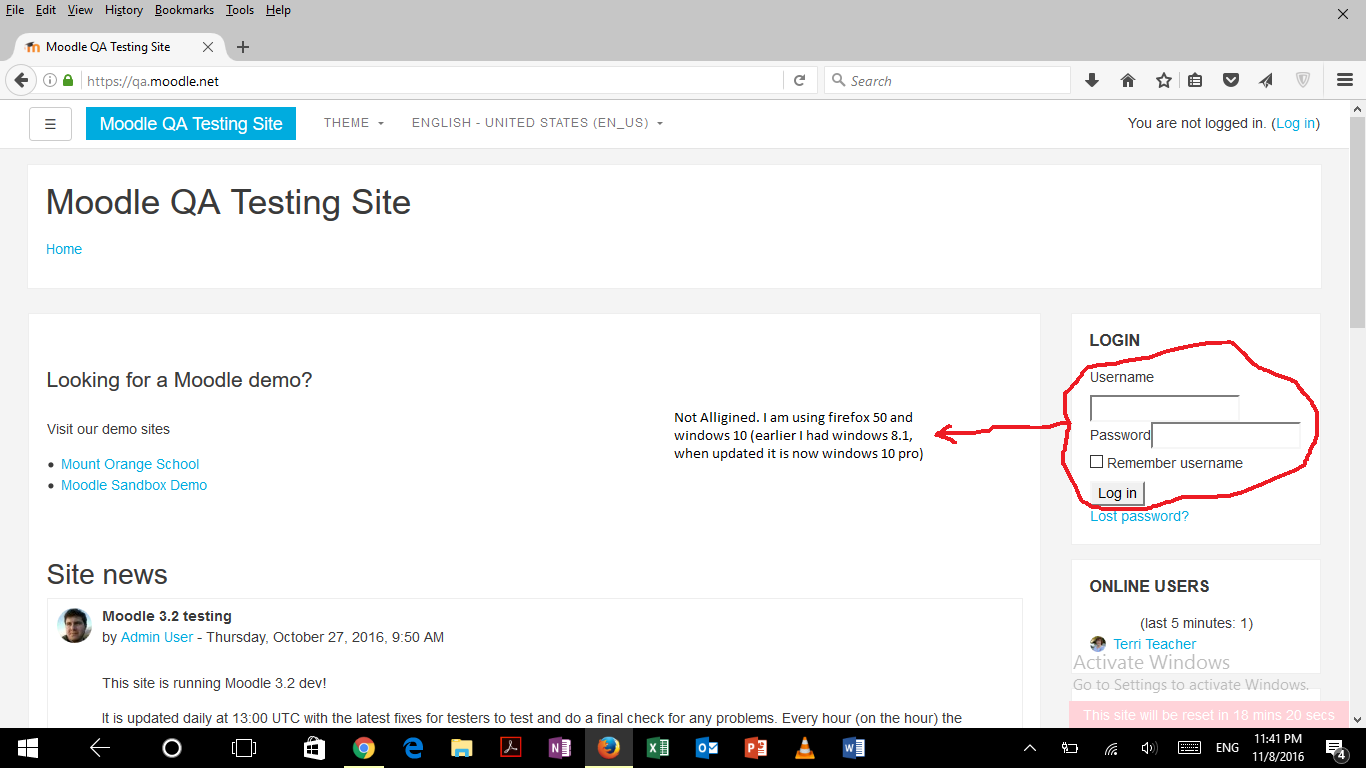The image size is (1366, 768).
Task: Click taskbar Back arrow icon
Action: point(99,748)
